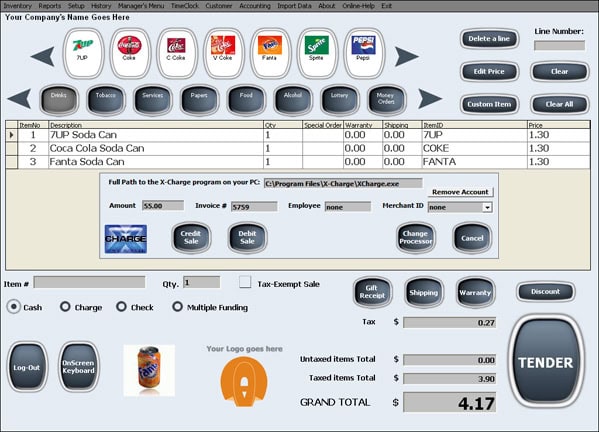Viewport: 599px width, 432px height.
Task: Open the Inventory menu
Action: (17, 6)
